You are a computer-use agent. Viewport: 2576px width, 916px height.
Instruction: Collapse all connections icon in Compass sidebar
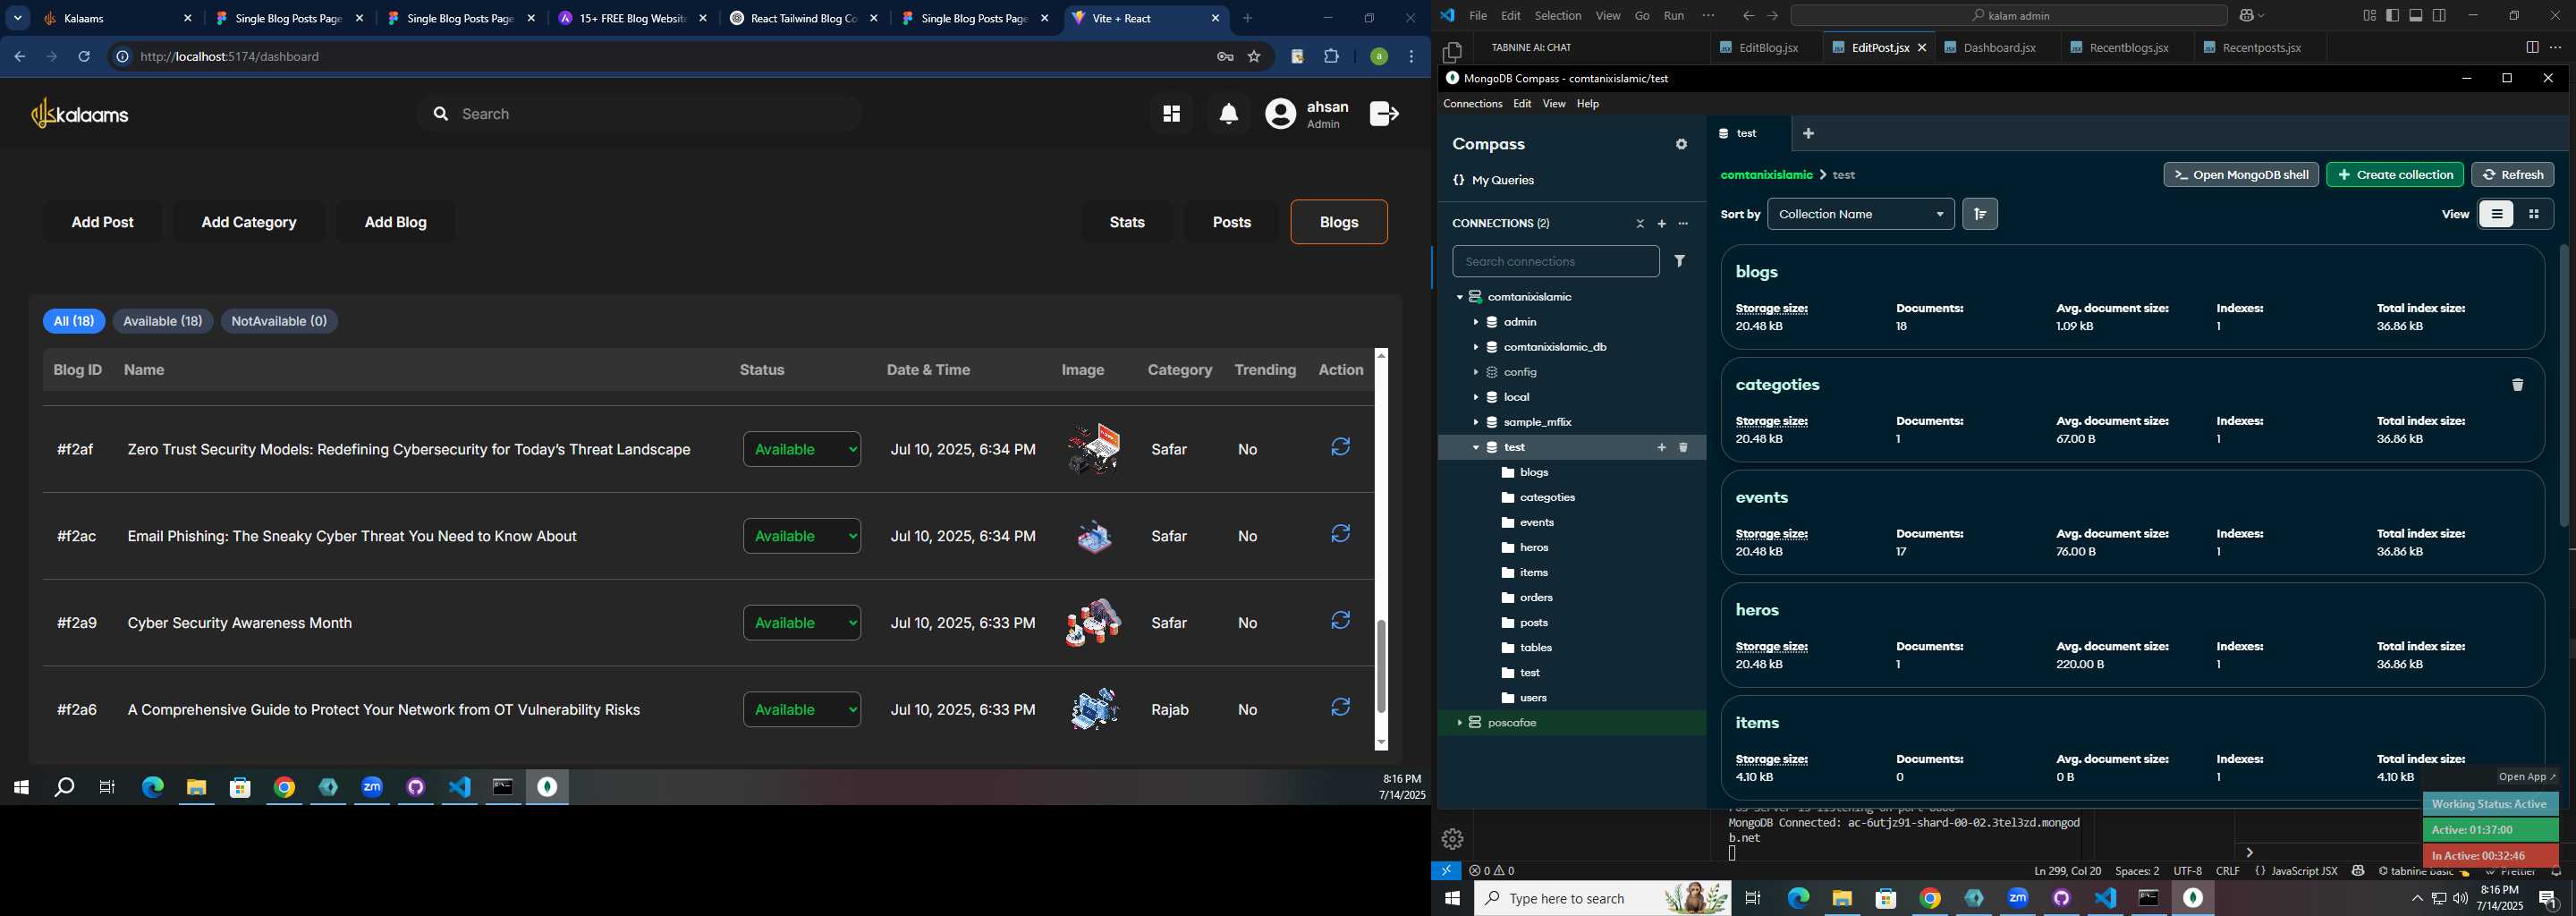pos(1640,224)
